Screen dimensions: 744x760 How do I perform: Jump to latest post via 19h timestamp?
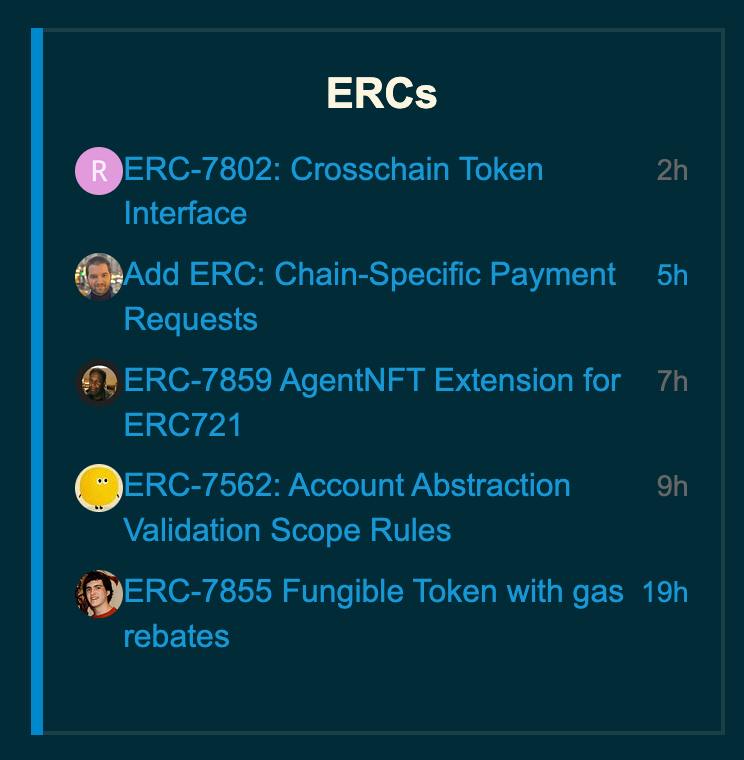(665, 593)
